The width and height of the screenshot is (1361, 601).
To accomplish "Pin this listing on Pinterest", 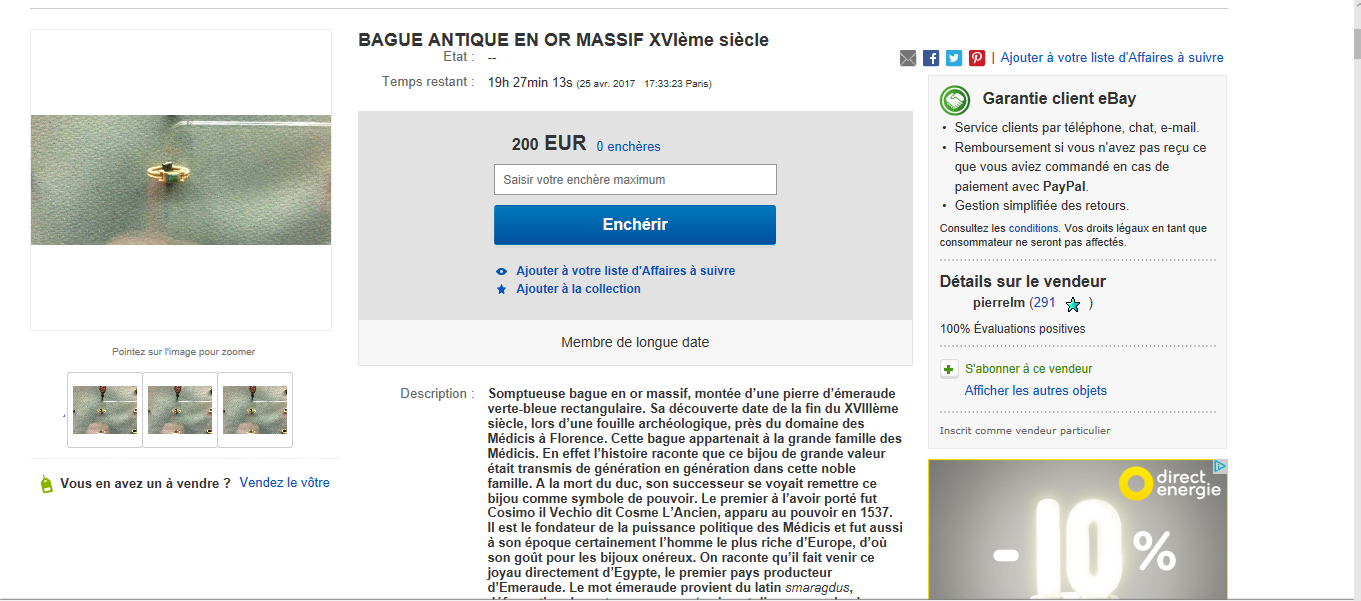I will (x=977, y=58).
